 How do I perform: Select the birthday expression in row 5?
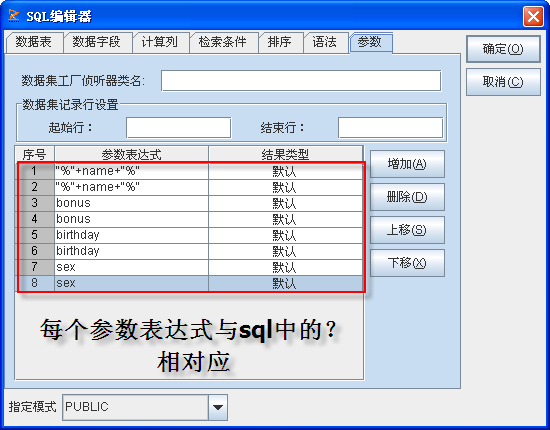tap(132, 235)
